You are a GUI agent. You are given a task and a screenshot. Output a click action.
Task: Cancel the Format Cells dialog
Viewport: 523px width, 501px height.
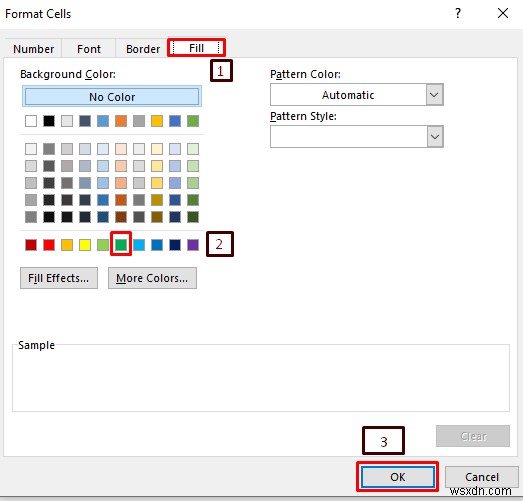[x=482, y=477]
